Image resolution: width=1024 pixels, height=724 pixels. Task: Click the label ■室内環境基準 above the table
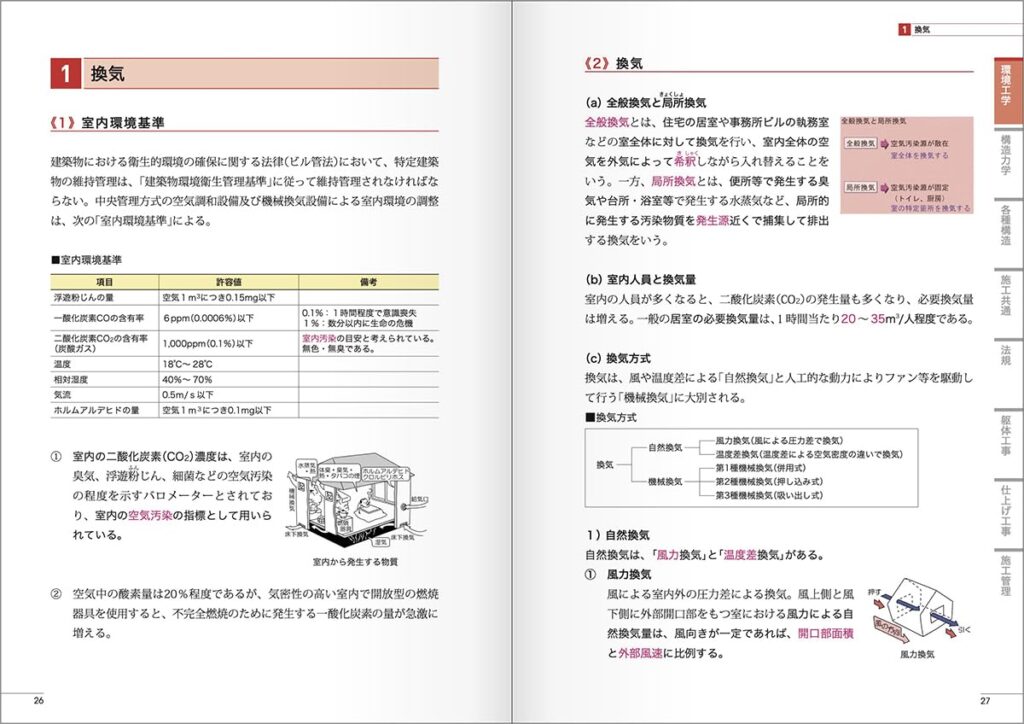coord(86,260)
